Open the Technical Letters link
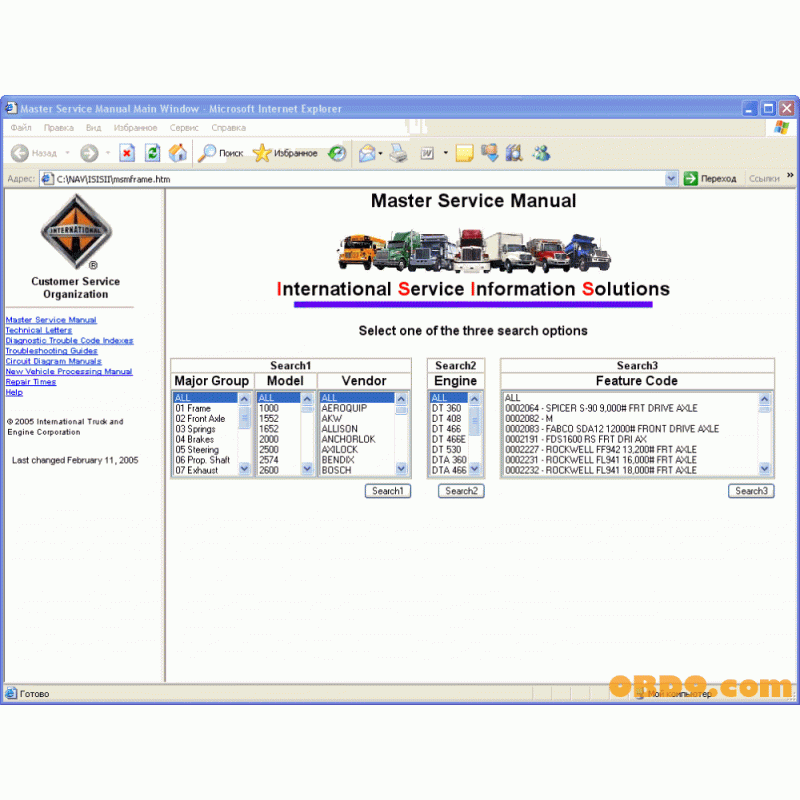Screen dimensions: 800x800 click(x=39, y=330)
